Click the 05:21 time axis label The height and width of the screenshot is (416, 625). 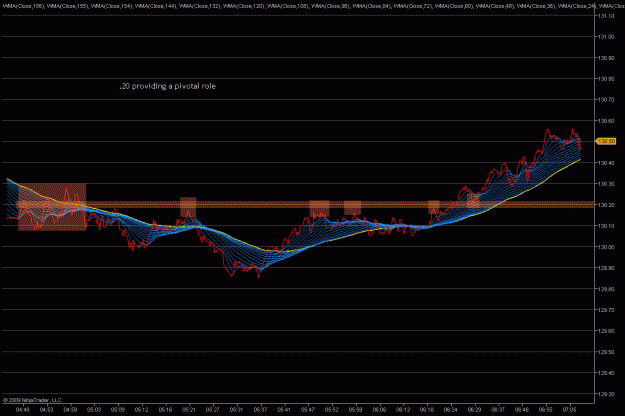(x=189, y=410)
